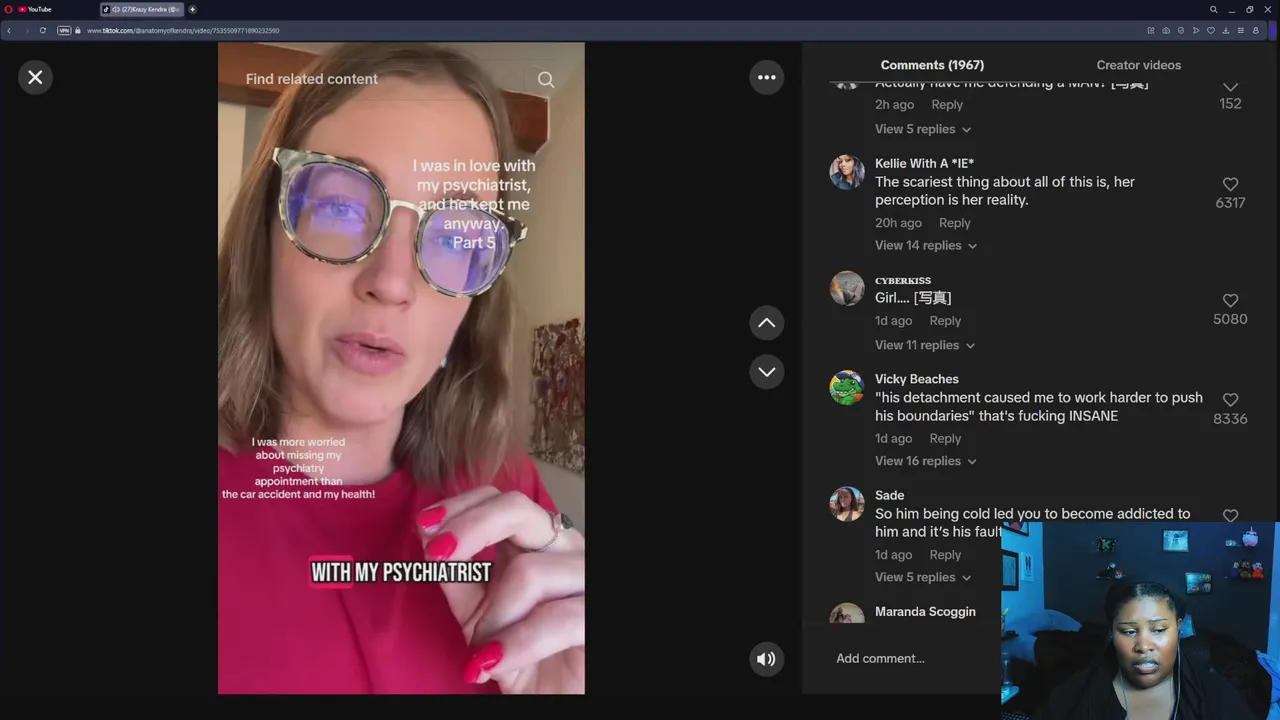Viewport: 1280px width, 720px height.
Task: Click CYBERKISS avatar picture
Action: (847, 288)
